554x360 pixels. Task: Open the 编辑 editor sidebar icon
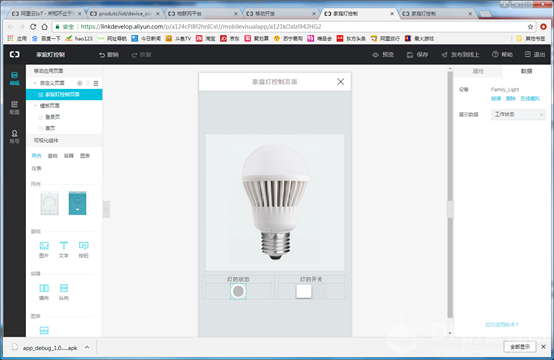[x=14, y=78]
